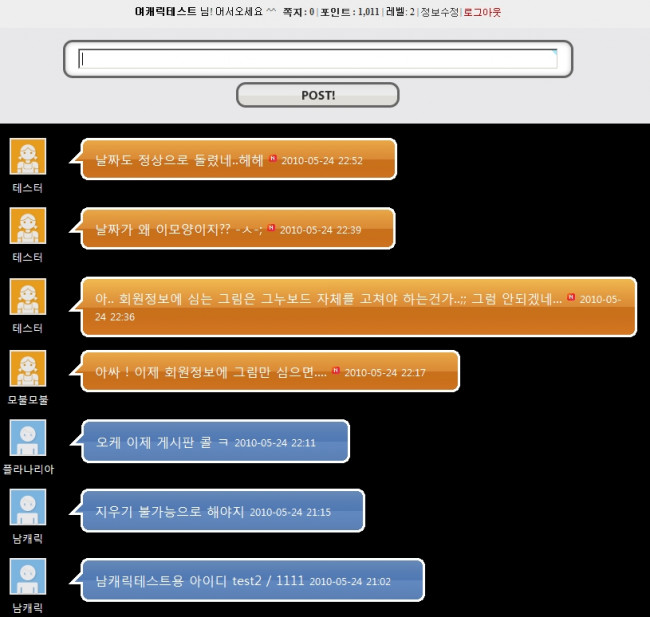Click the 여캐릭테스트 username
This screenshot has height=617, width=650.
[x=165, y=12]
